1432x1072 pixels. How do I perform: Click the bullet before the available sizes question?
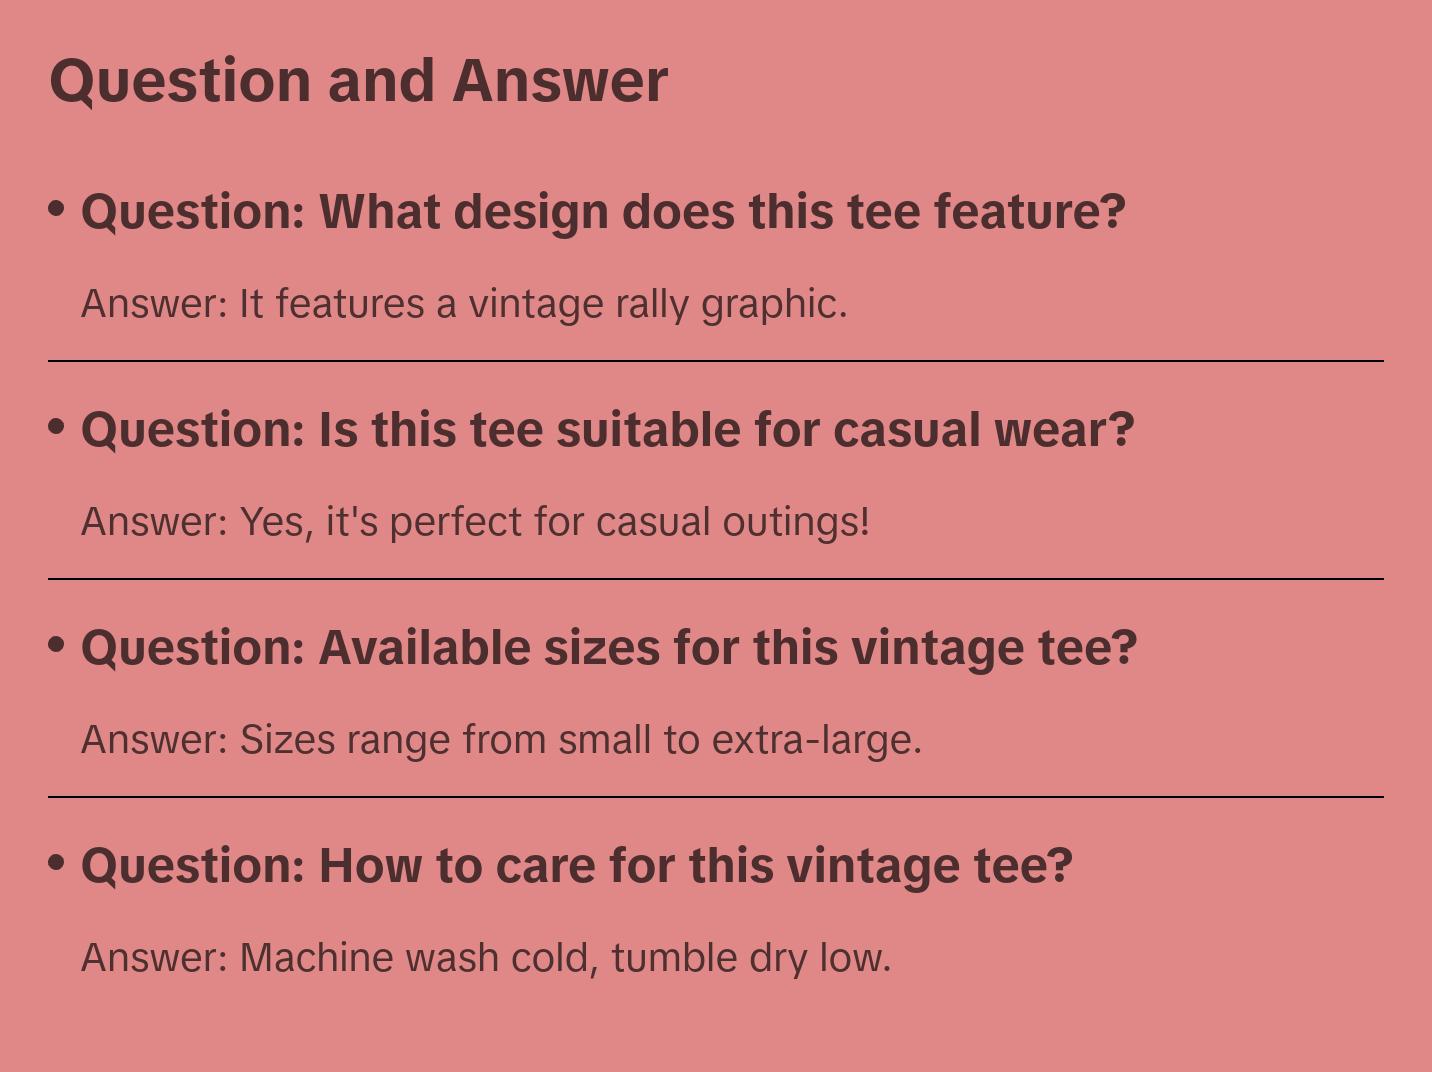point(57,644)
